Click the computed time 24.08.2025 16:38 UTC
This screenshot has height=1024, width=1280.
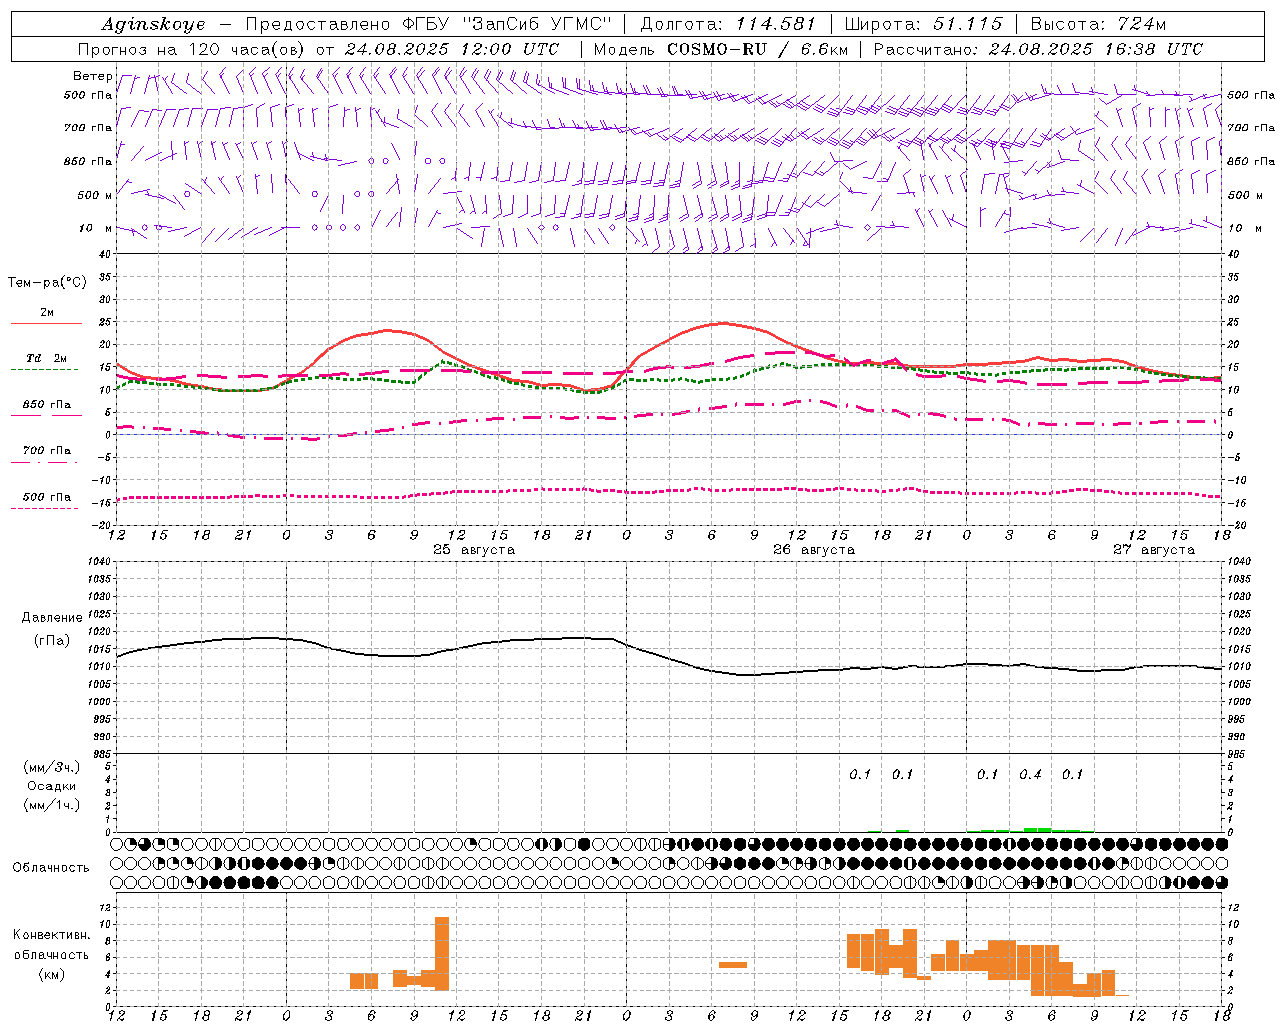click(1096, 49)
